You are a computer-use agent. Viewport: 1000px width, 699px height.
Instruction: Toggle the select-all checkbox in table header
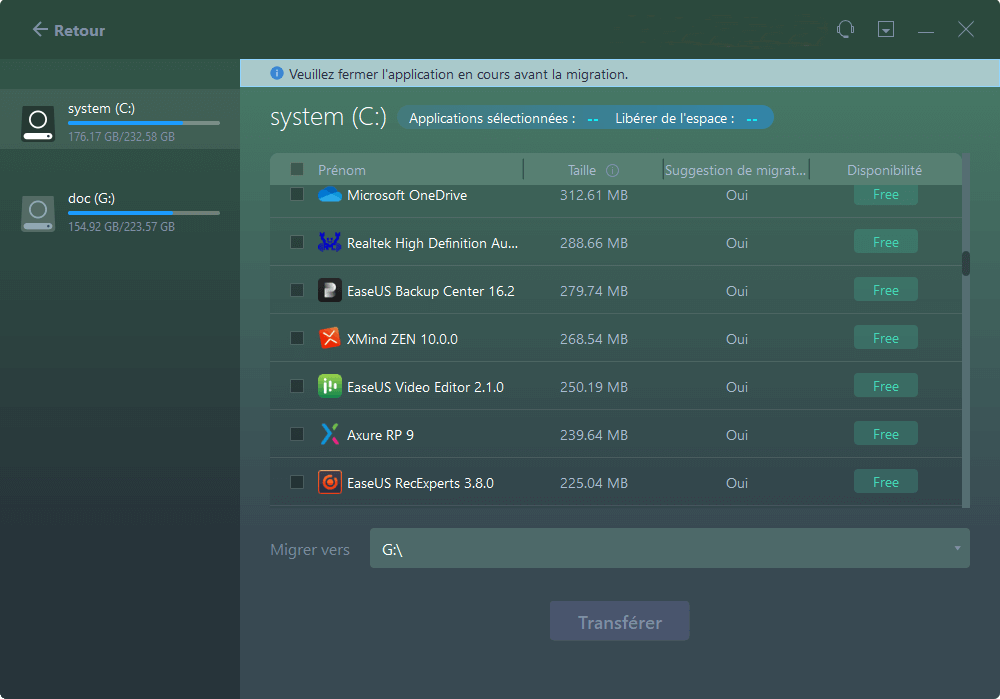297,169
